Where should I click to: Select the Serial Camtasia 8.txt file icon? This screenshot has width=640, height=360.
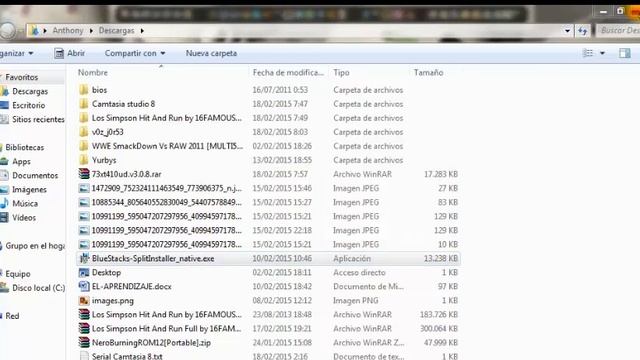[x=84, y=356]
